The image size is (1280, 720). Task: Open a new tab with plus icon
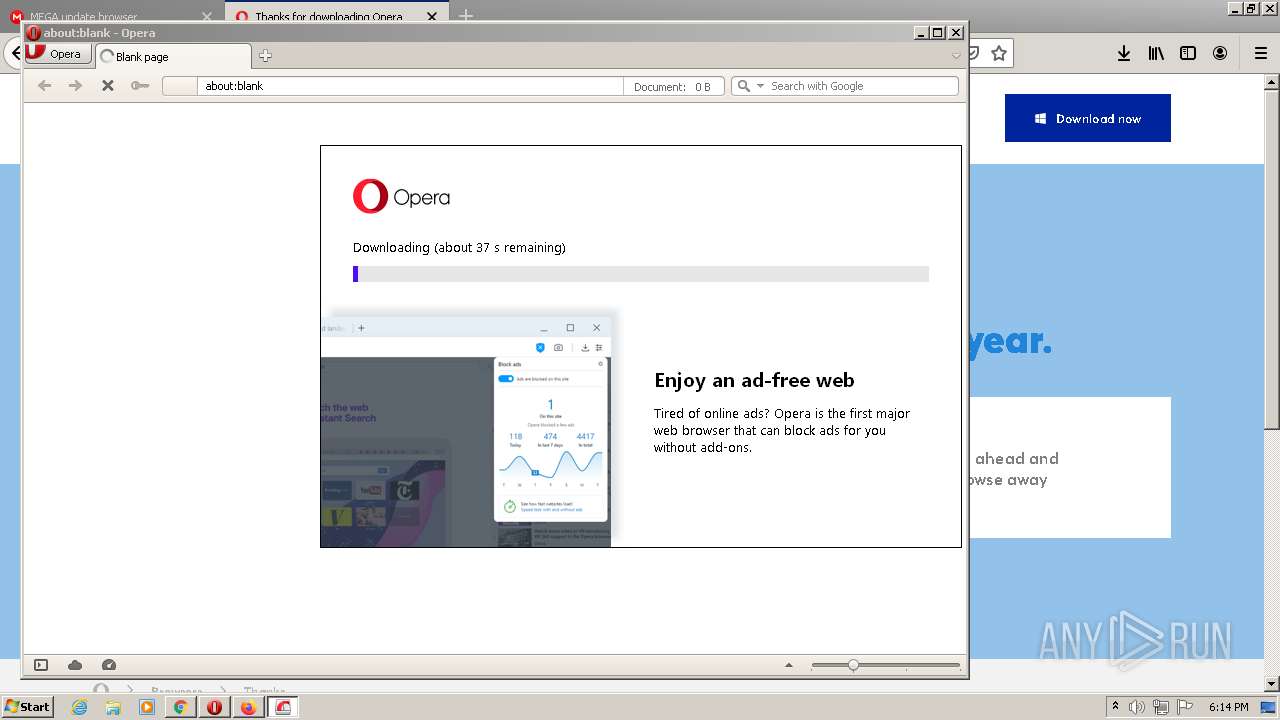[265, 56]
